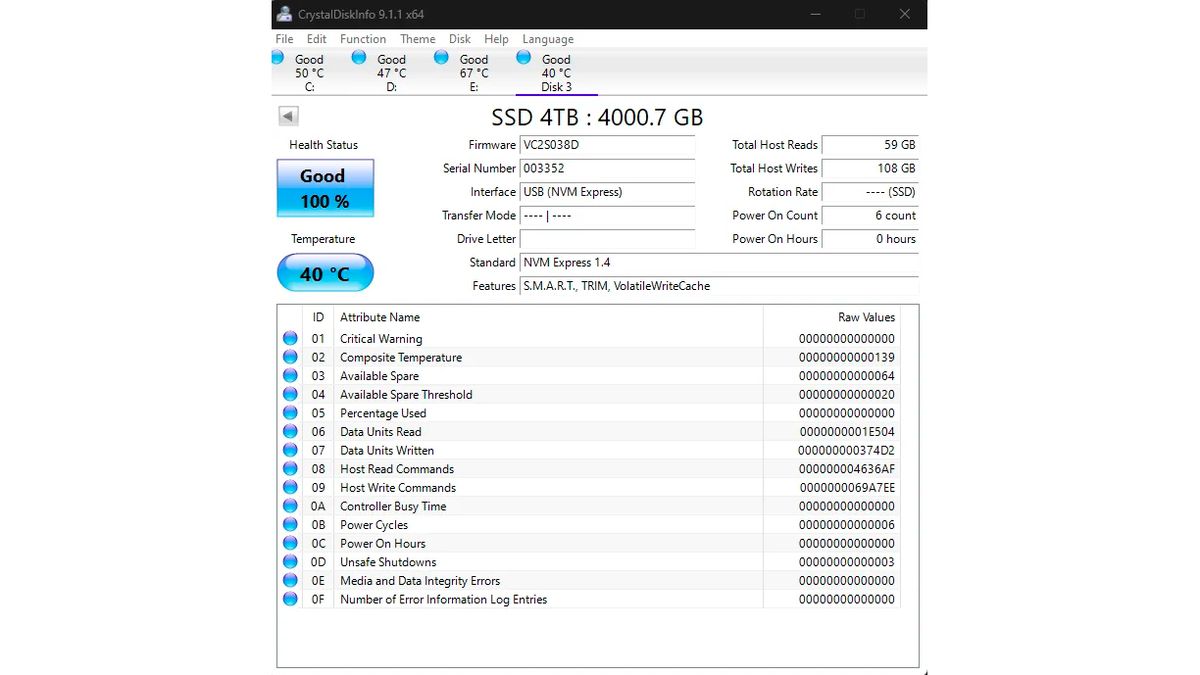Click Total Host Reads value 59 GB
Screen dimensions: 1200x675
point(870,145)
